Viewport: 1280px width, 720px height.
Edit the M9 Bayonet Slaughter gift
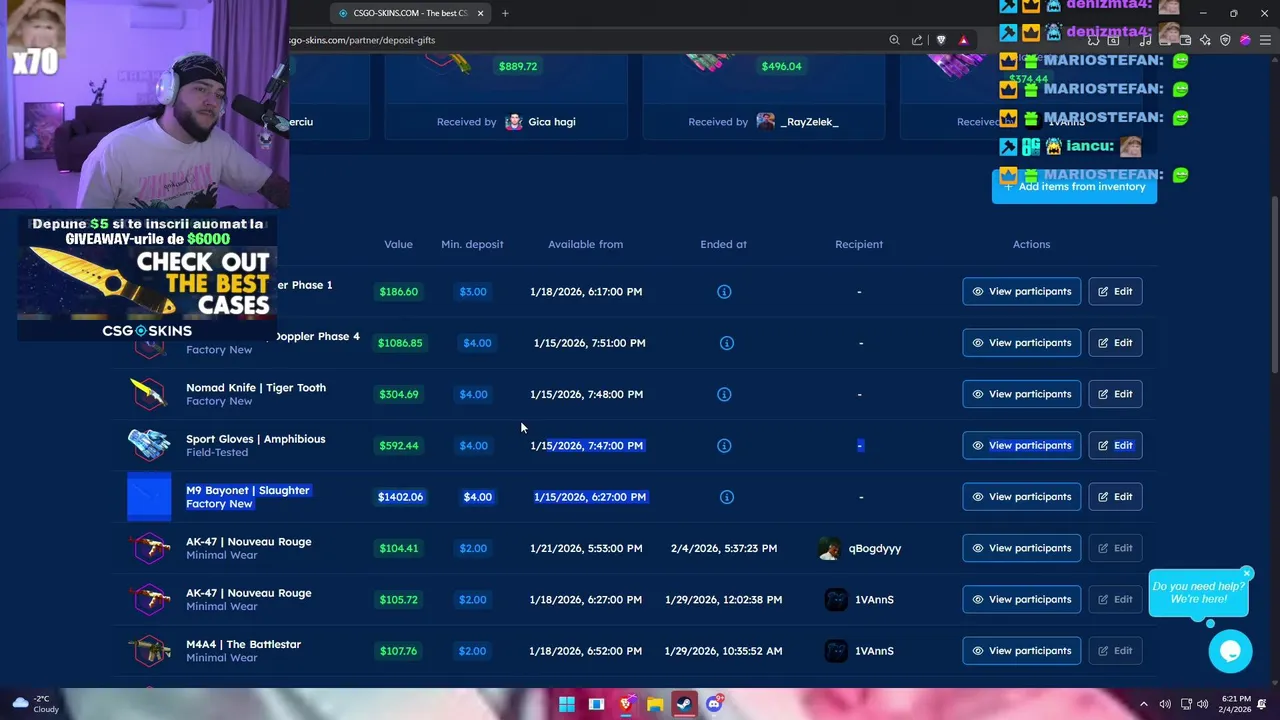1115,497
